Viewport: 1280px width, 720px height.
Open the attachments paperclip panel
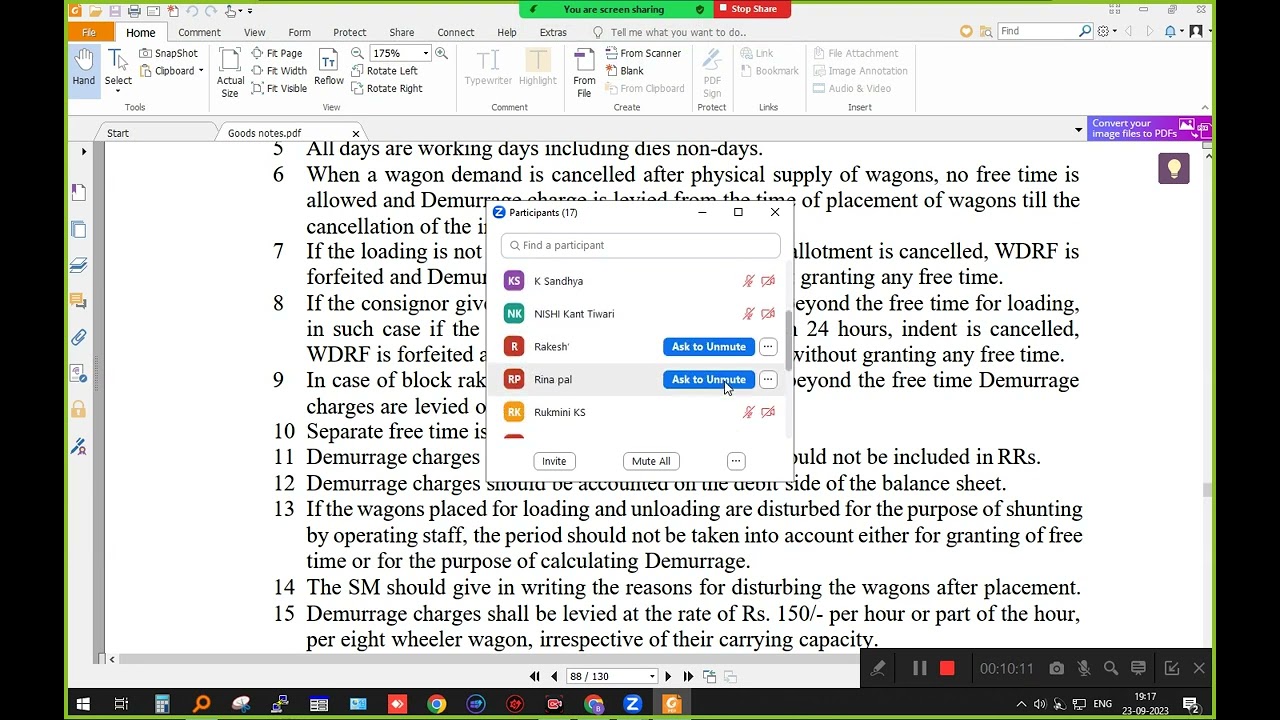pos(79,337)
